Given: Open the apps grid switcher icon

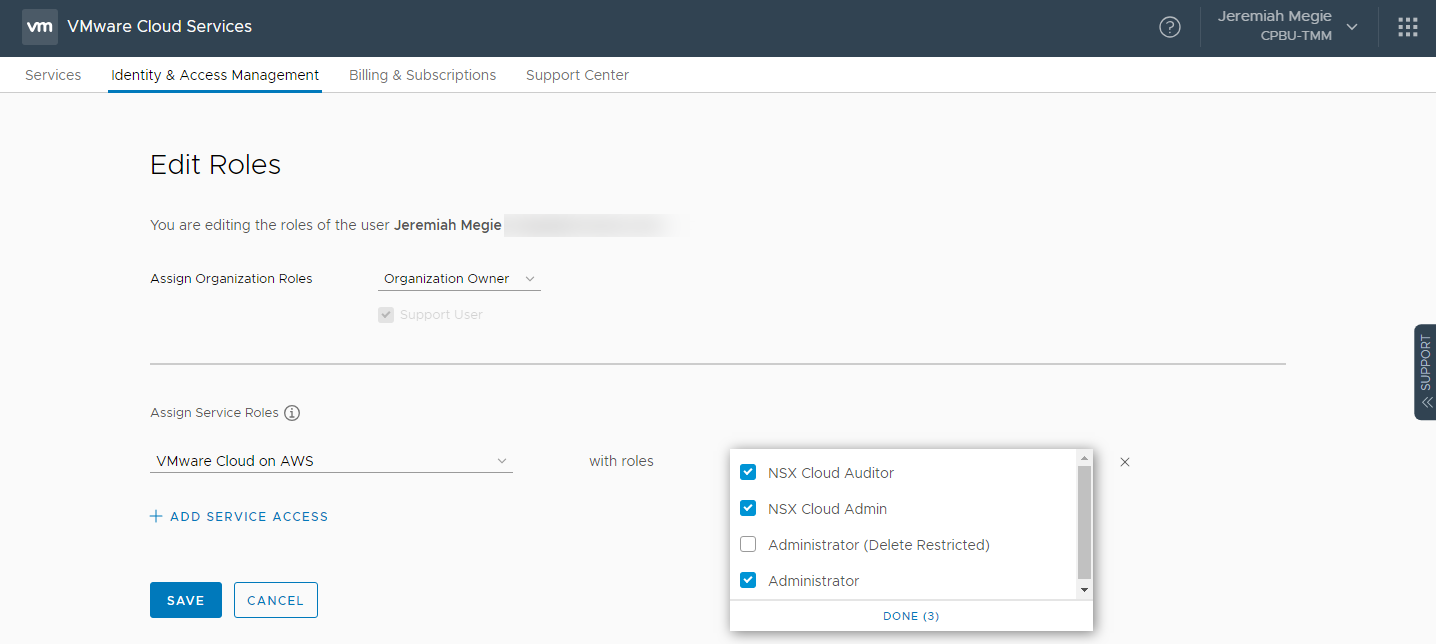Looking at the screenshot, I should tap(1407, 27).
